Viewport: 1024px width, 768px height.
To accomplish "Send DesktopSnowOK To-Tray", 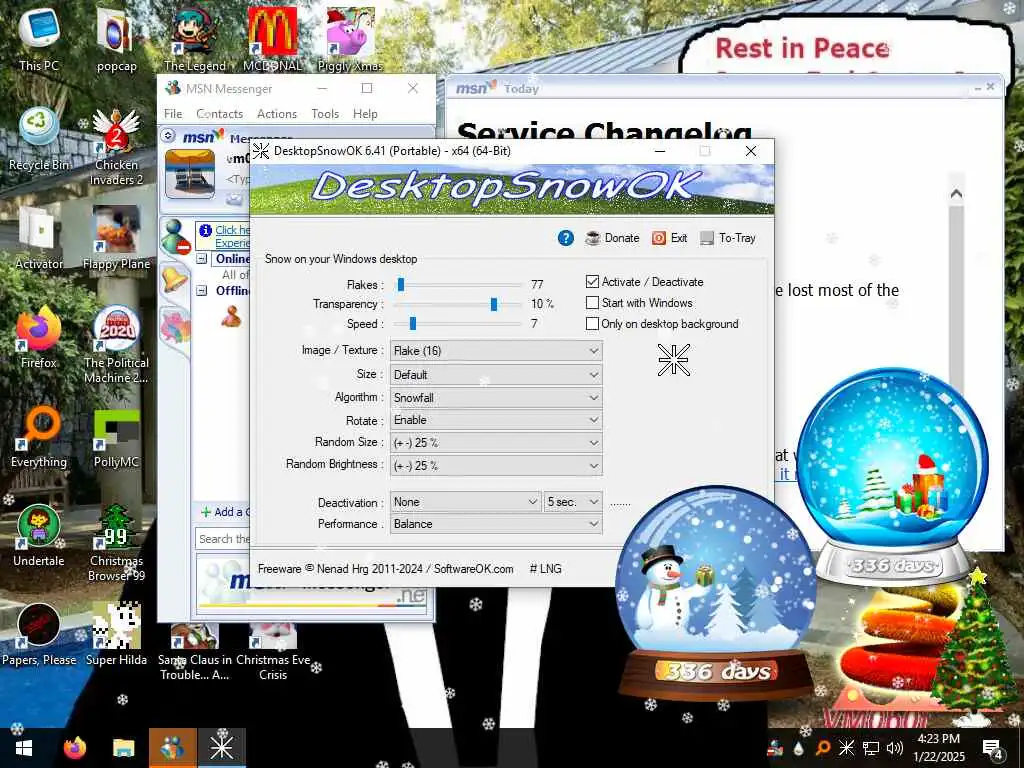I will (x=728, y=238).
